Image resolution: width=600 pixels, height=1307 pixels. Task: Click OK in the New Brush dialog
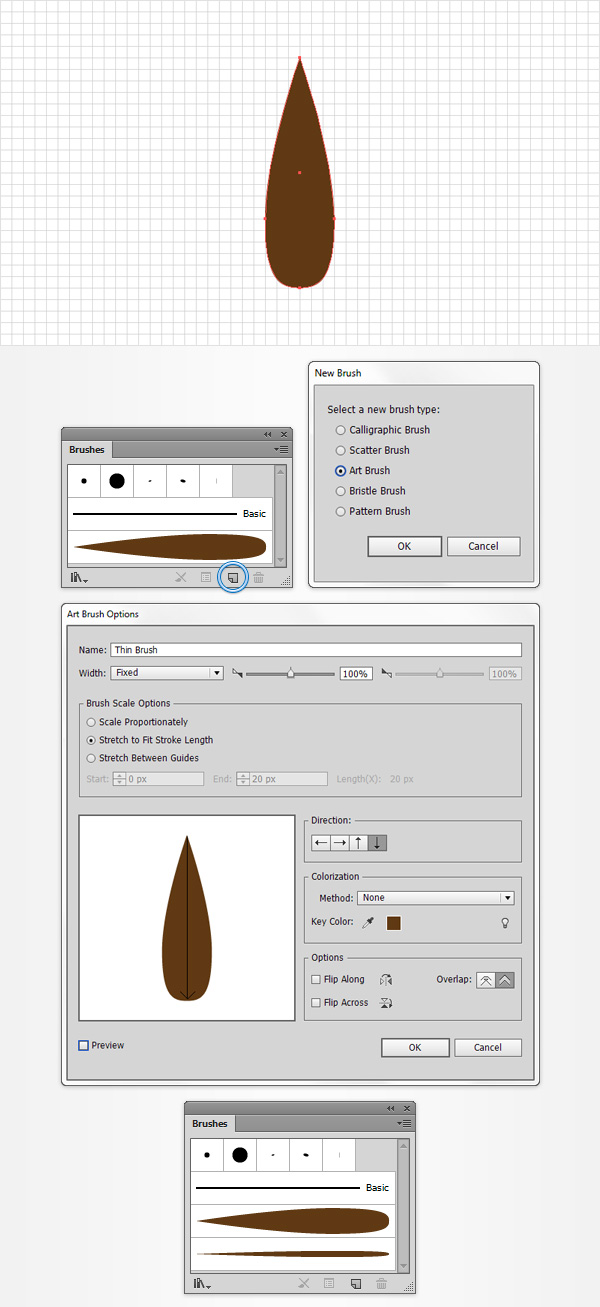(x=404, y=546)
